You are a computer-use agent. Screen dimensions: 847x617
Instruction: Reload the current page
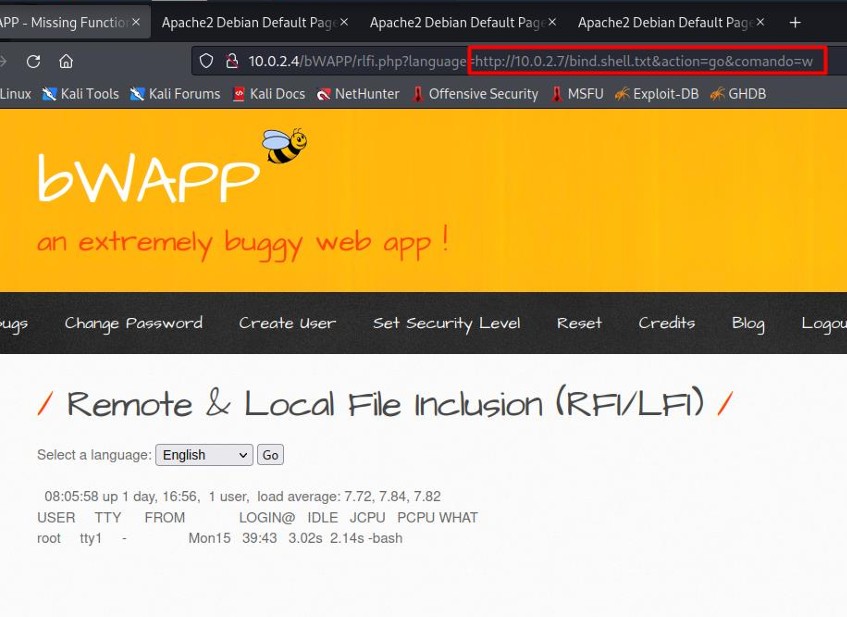pos(33,61)
